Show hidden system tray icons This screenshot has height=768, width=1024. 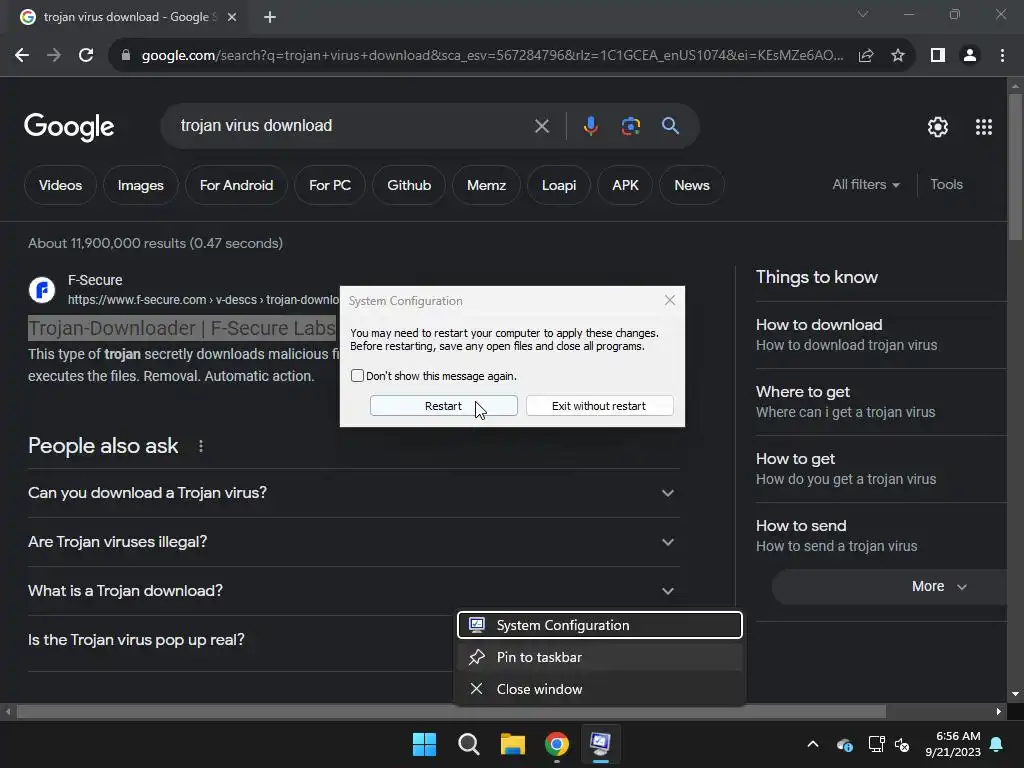pyautogui.click(x=812, y=744)
